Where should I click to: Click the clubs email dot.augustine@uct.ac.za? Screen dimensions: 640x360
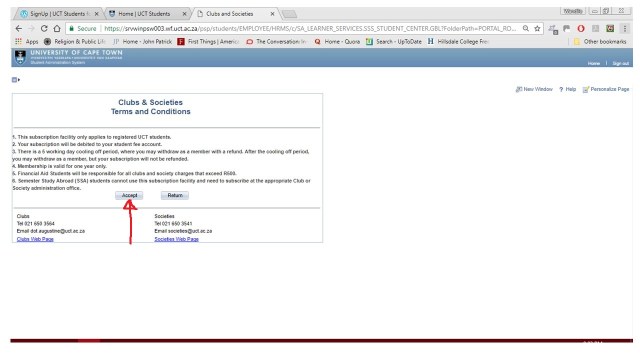(x=58, y=231)
